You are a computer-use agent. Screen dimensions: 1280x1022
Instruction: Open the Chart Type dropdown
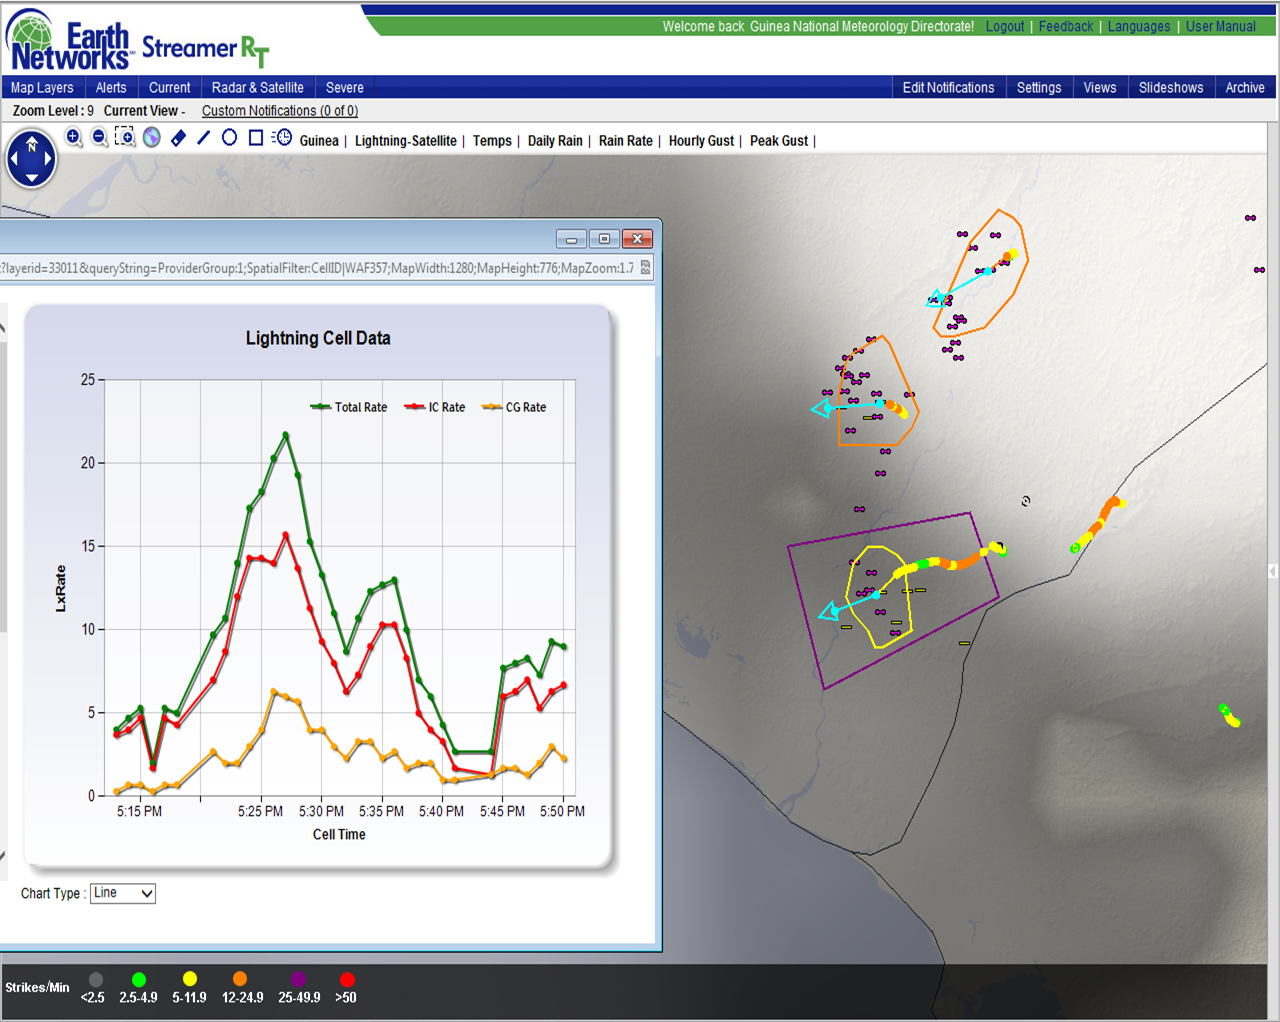point(123,893)
